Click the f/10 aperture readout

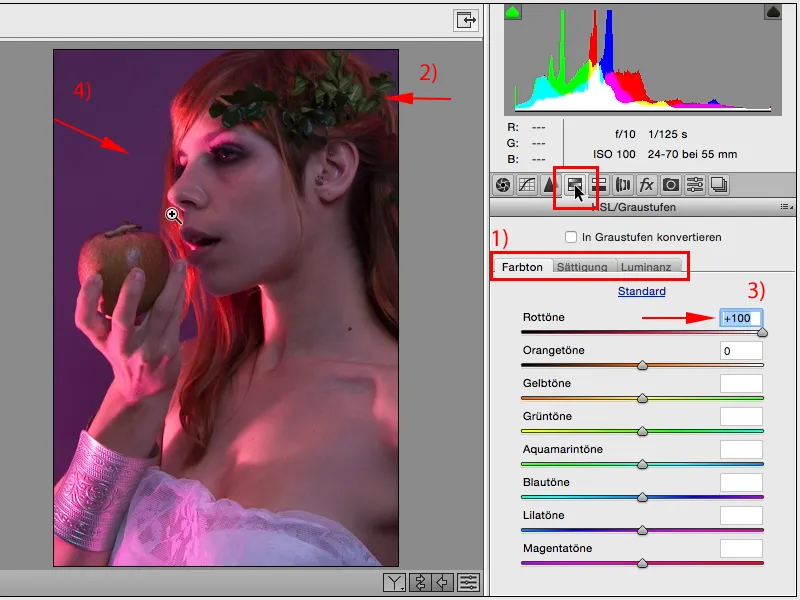625,134
